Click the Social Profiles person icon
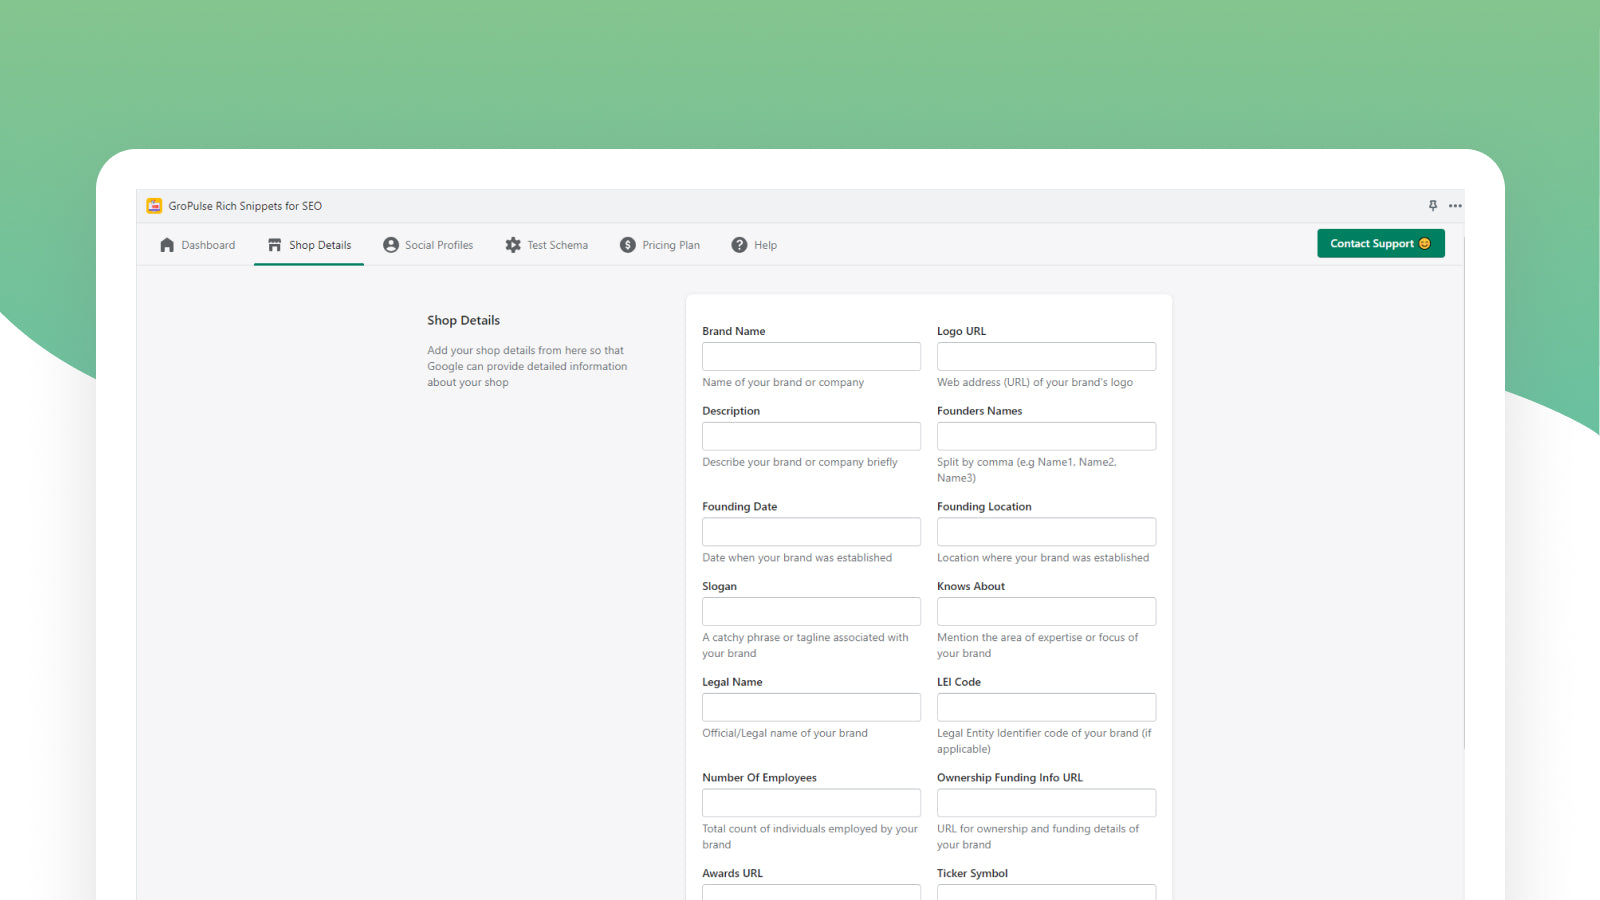This screenshot has width=1600, height=900. point(391,245)
